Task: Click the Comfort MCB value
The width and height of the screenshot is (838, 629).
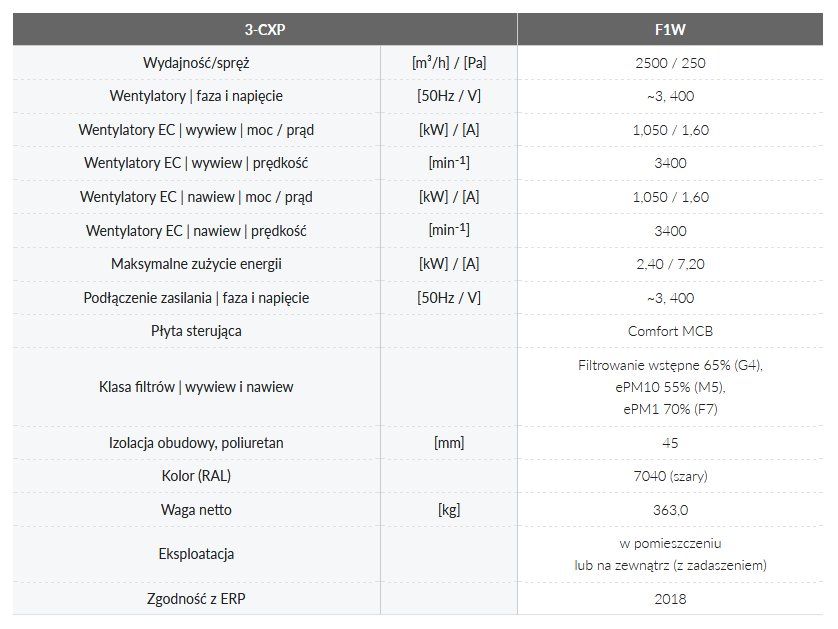Action: click(x=670, y=331)
